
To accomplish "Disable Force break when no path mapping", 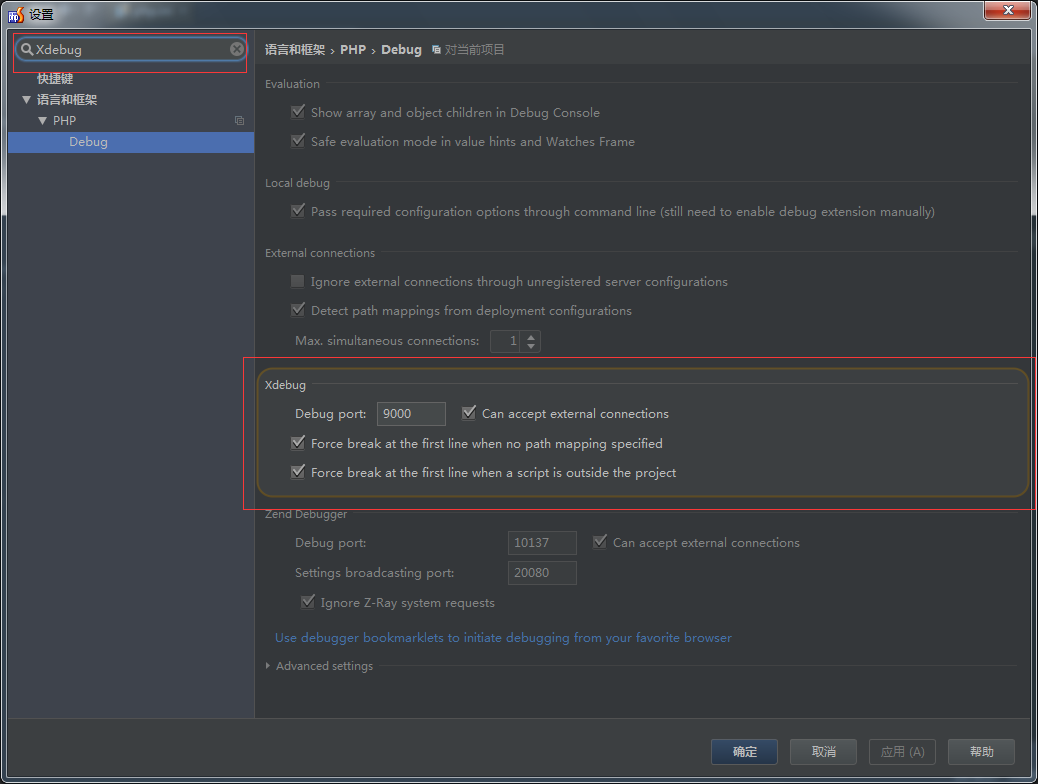I will click(x=298, y=443).
